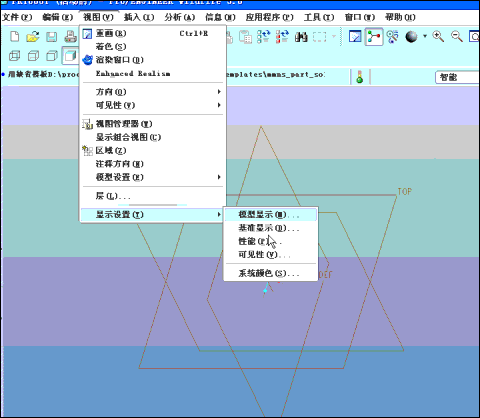Viewport: 480px width, 418px height.
Task: Select hidden line display style icon
Action: click(33, 55)
